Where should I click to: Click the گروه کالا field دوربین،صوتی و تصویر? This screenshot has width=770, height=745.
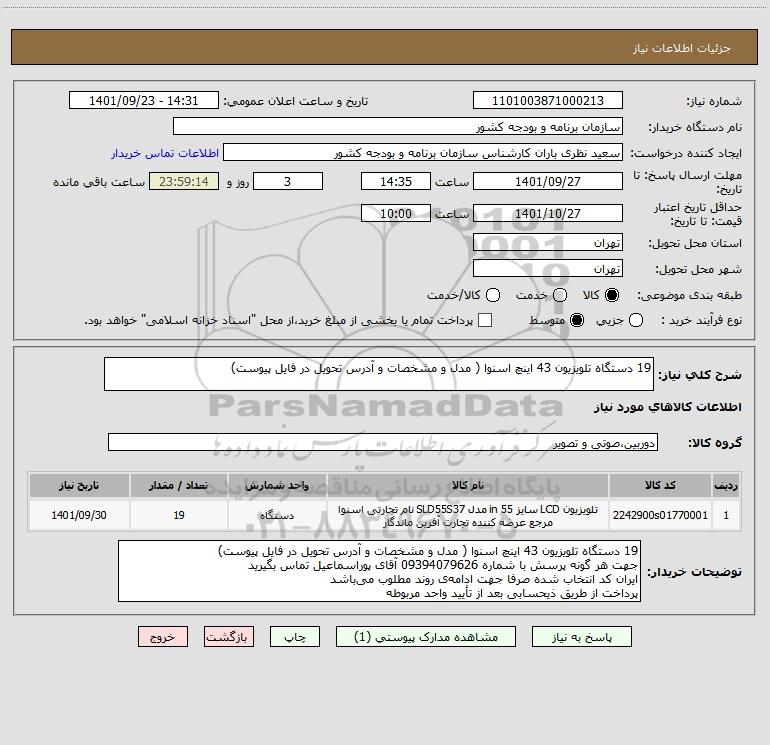383,442
